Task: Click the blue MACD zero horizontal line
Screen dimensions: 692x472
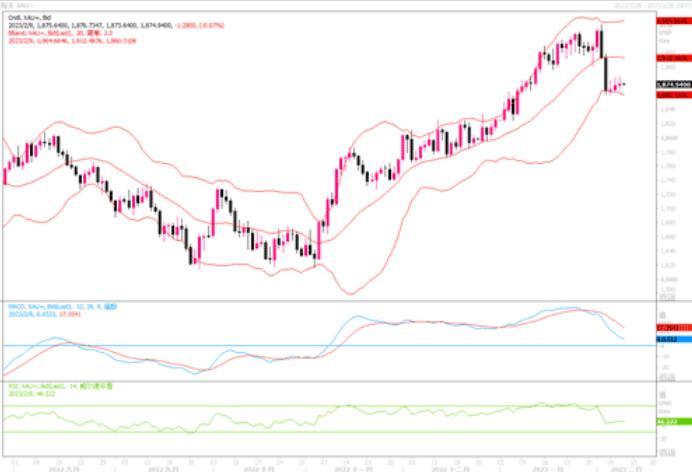Action: (300, 346)
